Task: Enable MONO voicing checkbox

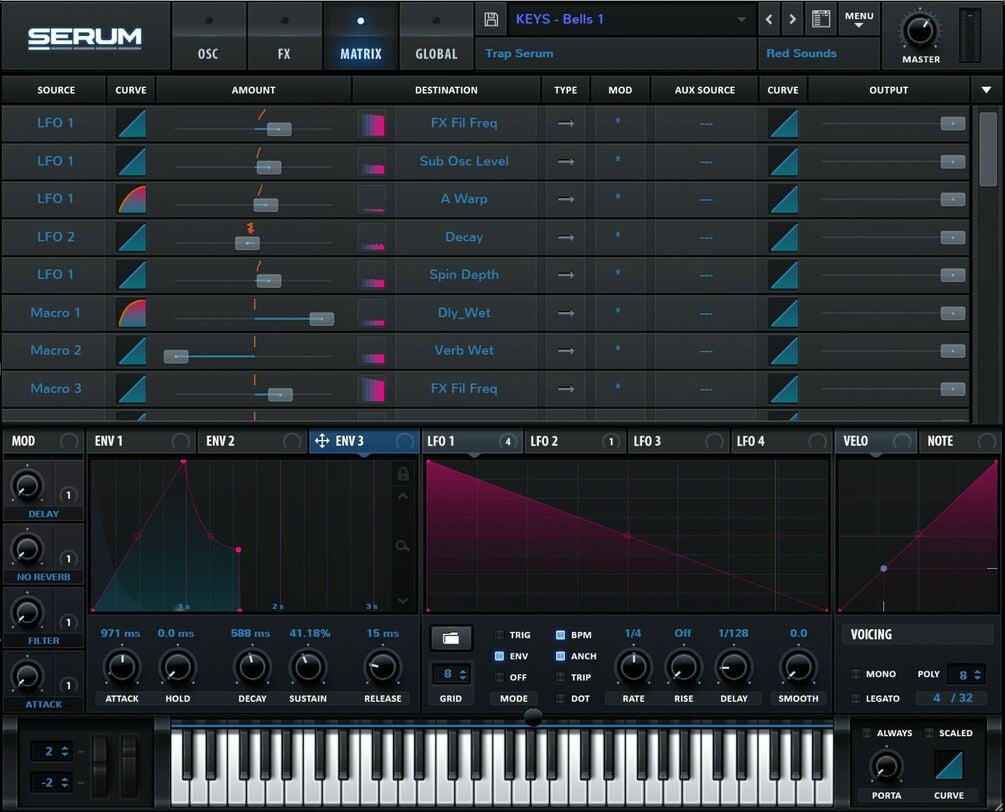Action: pos(856,674)
